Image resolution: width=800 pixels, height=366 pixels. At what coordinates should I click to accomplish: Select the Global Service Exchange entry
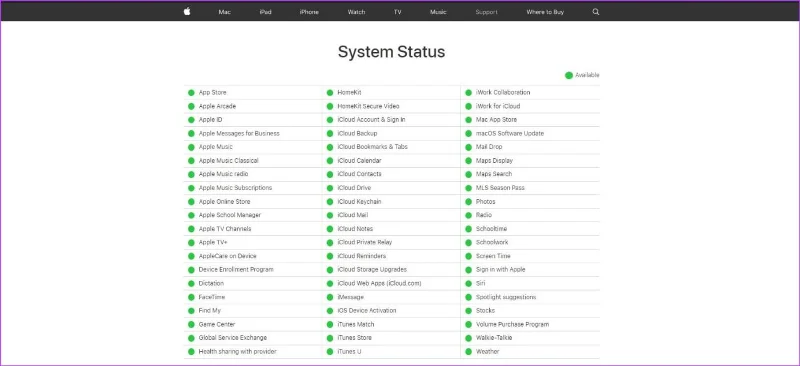click(233, 338)
